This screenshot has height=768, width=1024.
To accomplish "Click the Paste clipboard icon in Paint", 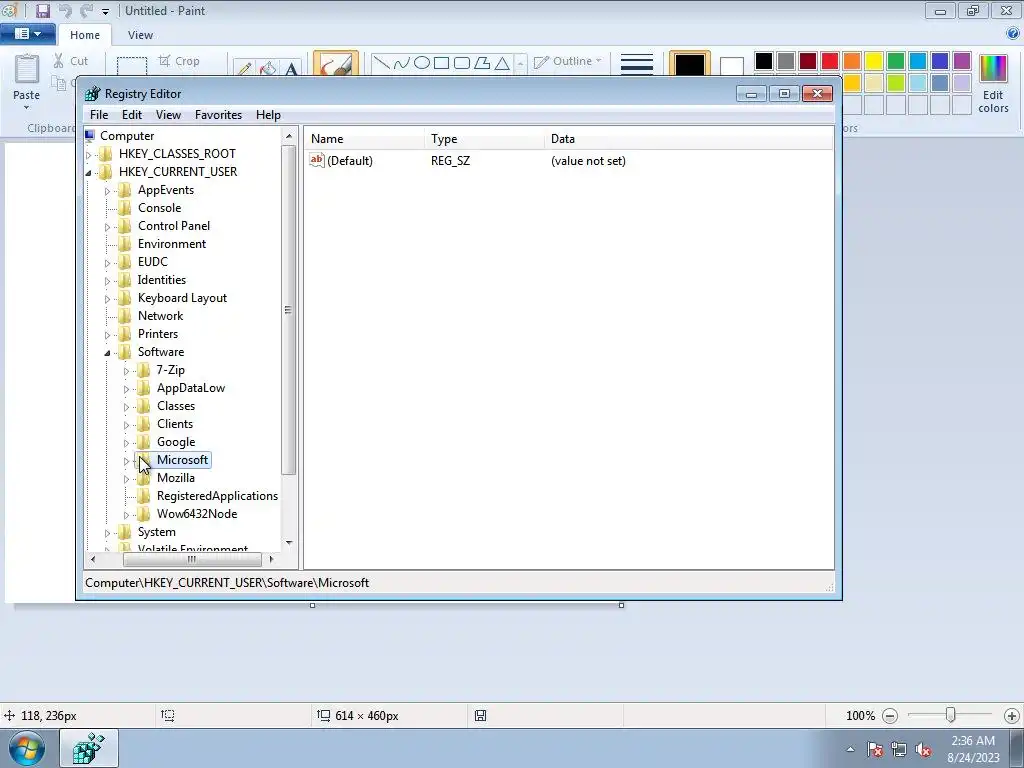I will pyautogui.click(x=27, y=69).
